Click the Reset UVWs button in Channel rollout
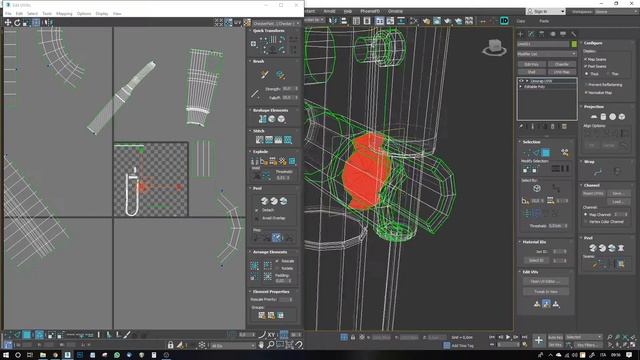 (x=593, y=193)
